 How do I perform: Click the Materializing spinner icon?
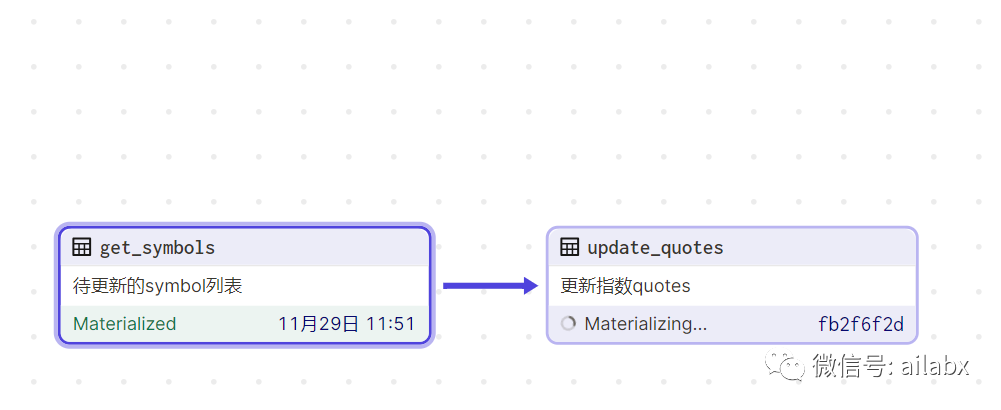[x=569, y=324]
